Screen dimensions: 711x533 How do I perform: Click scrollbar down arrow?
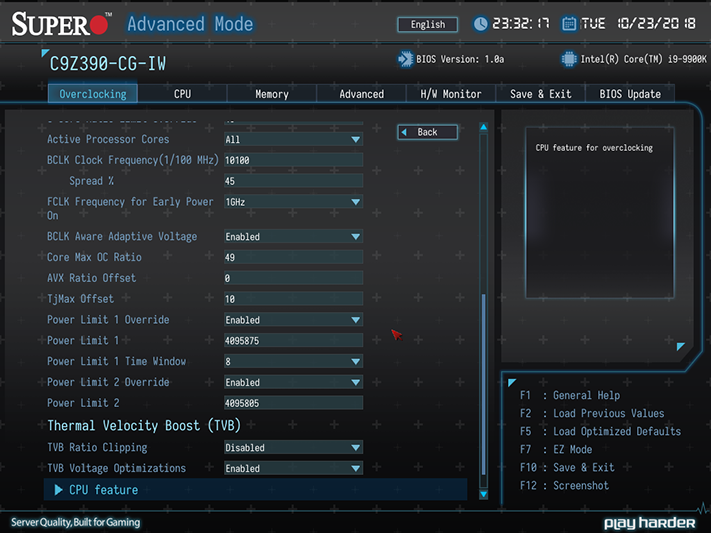483,494
